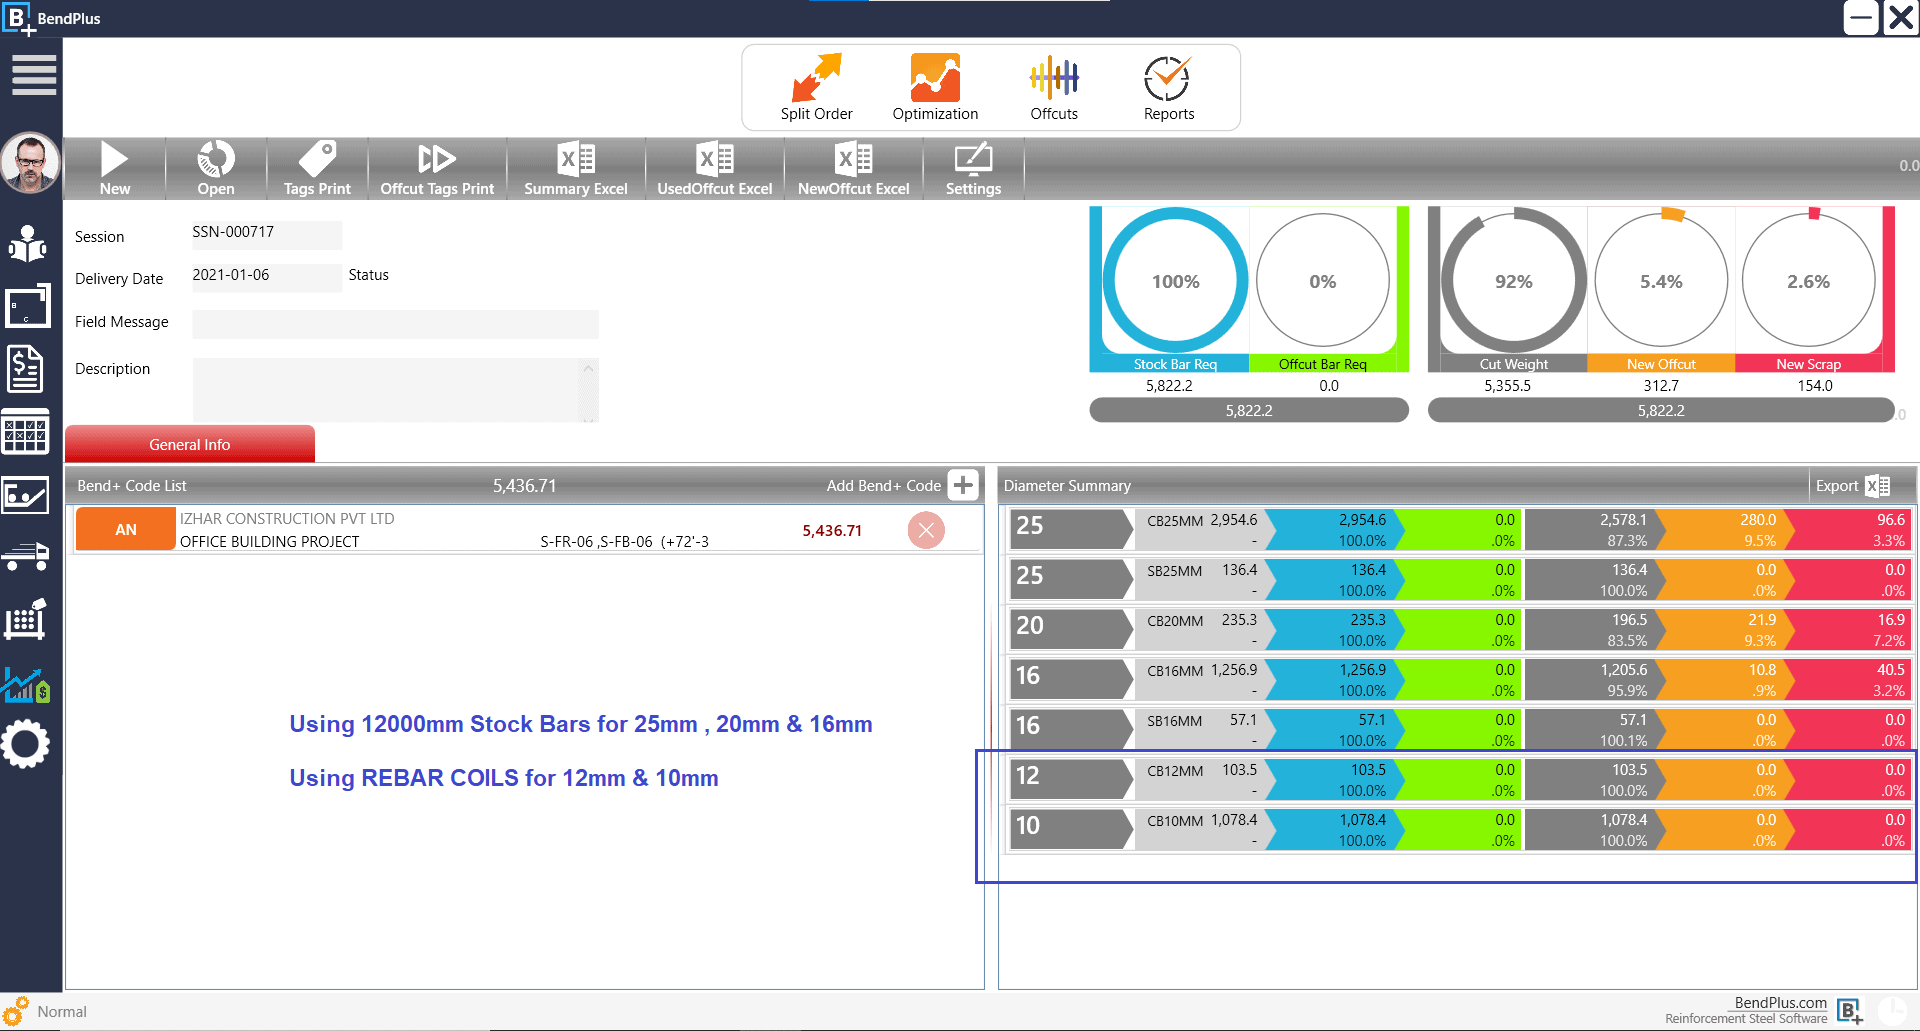Export Summary Excel file

(x=575, y=168)
